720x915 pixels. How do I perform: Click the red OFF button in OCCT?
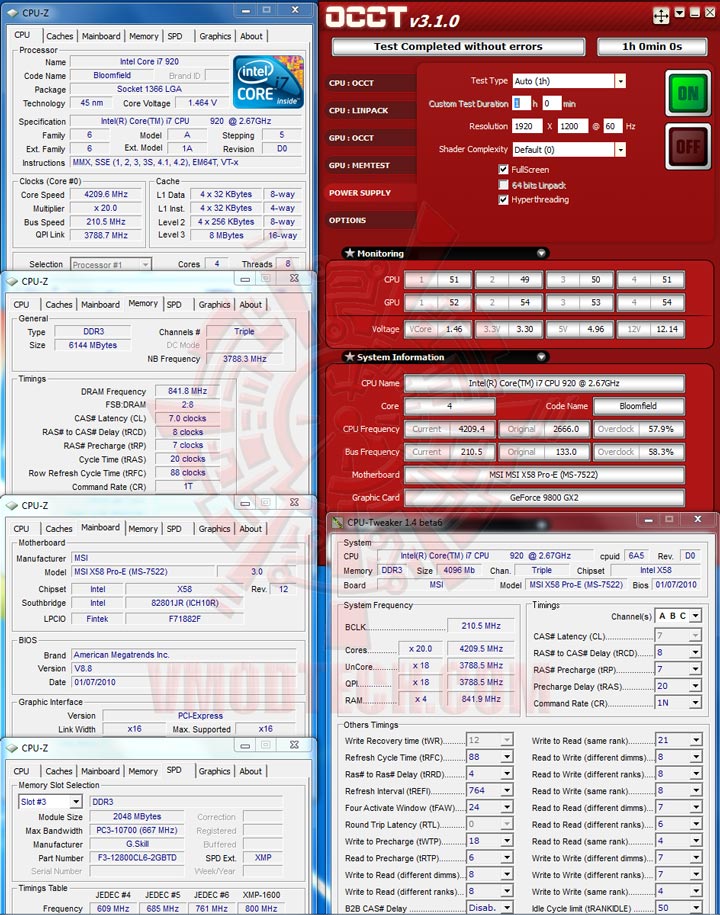pos(688,146)
